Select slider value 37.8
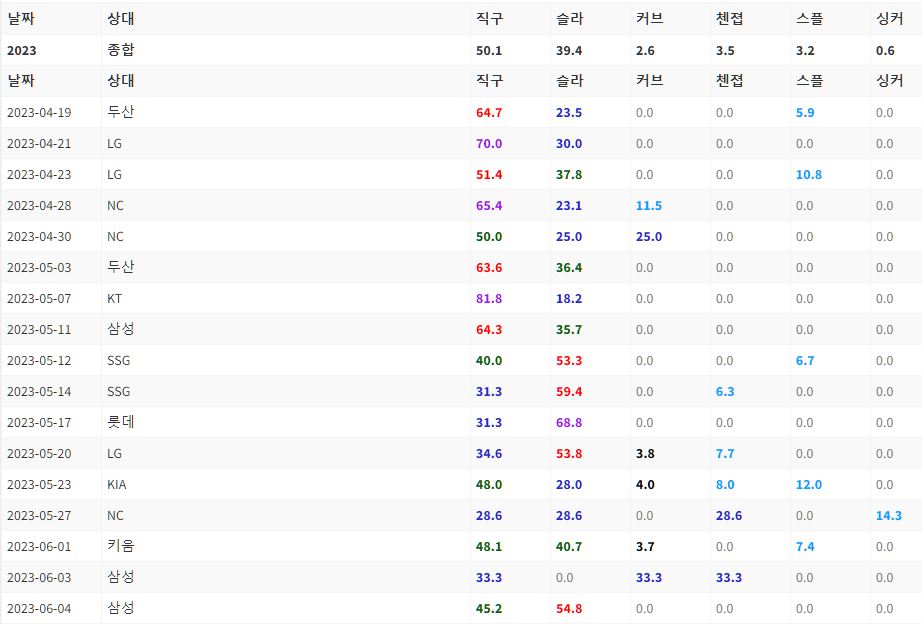922x624 pixels. tap(569, 175)
